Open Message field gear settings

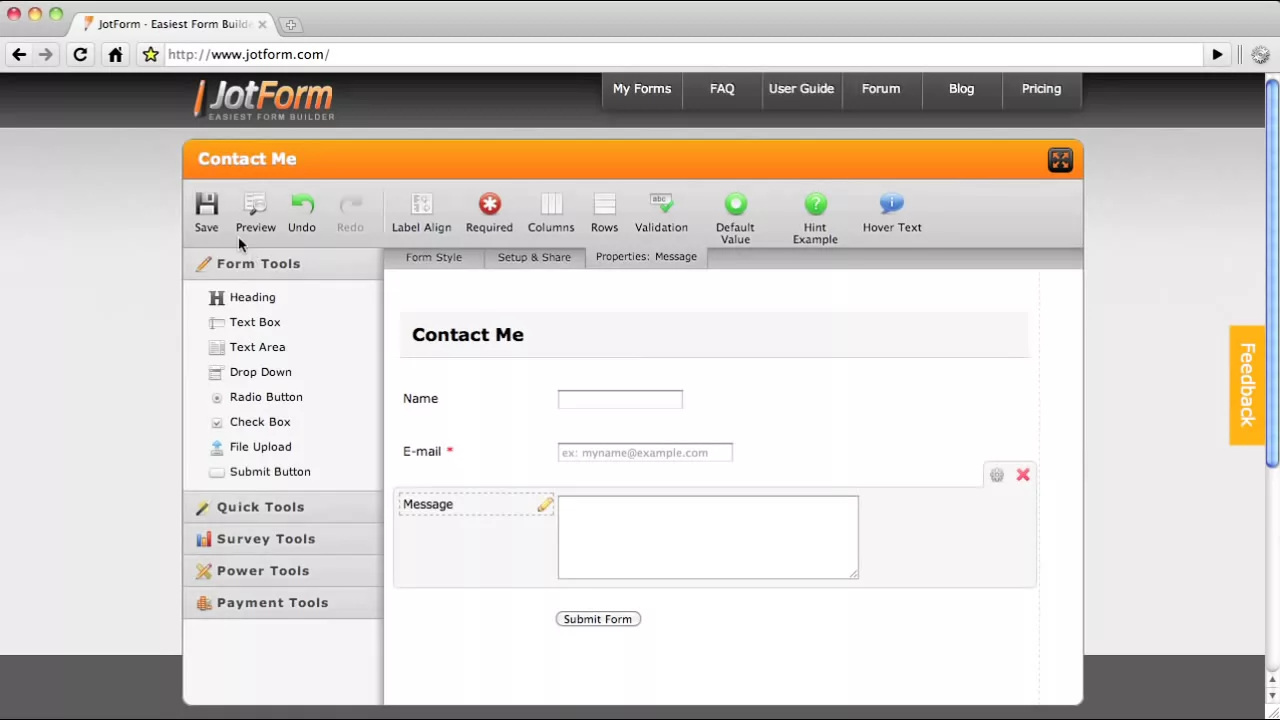click(x=997, y=475)
